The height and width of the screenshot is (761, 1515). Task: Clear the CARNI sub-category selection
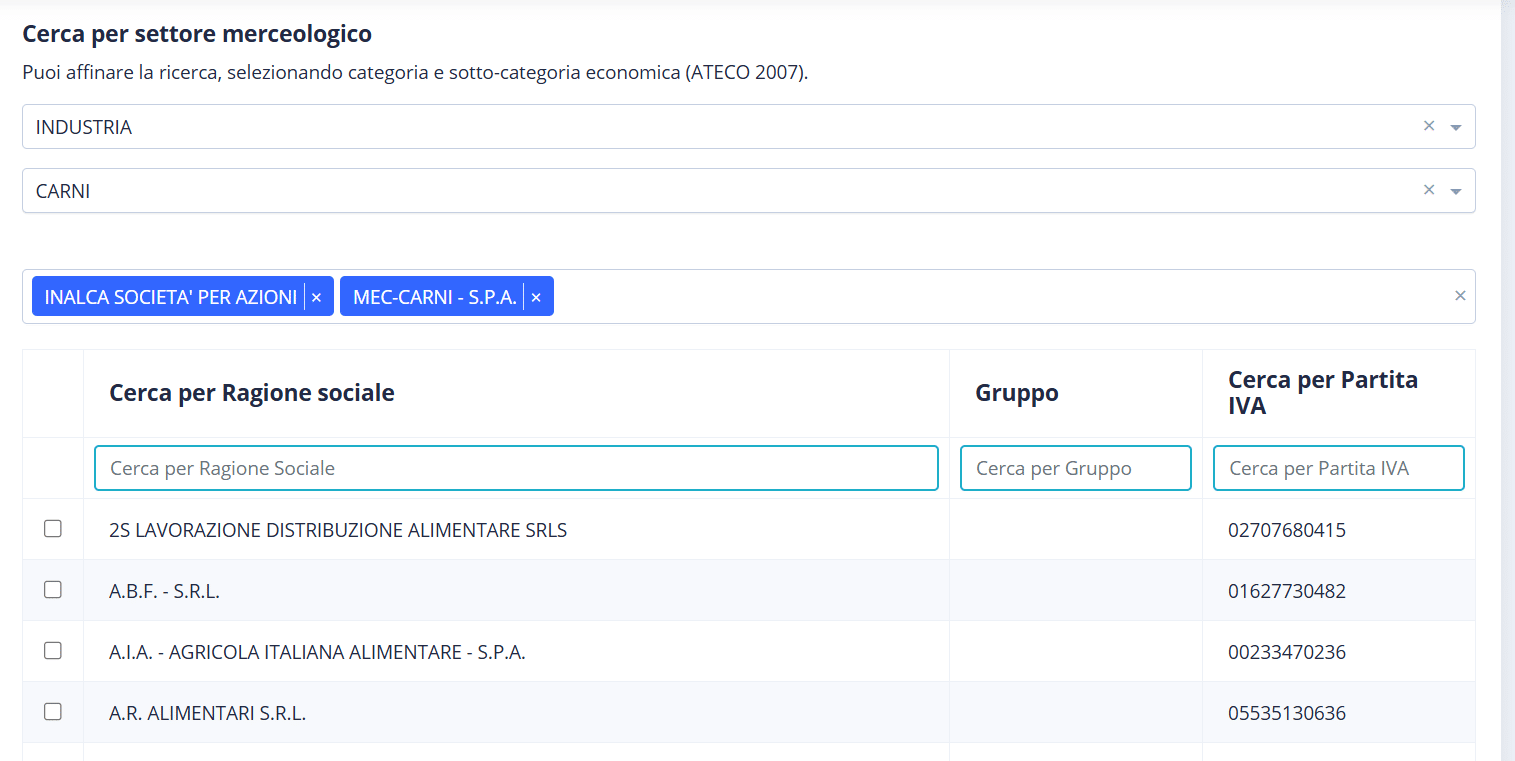point(1428,190)
